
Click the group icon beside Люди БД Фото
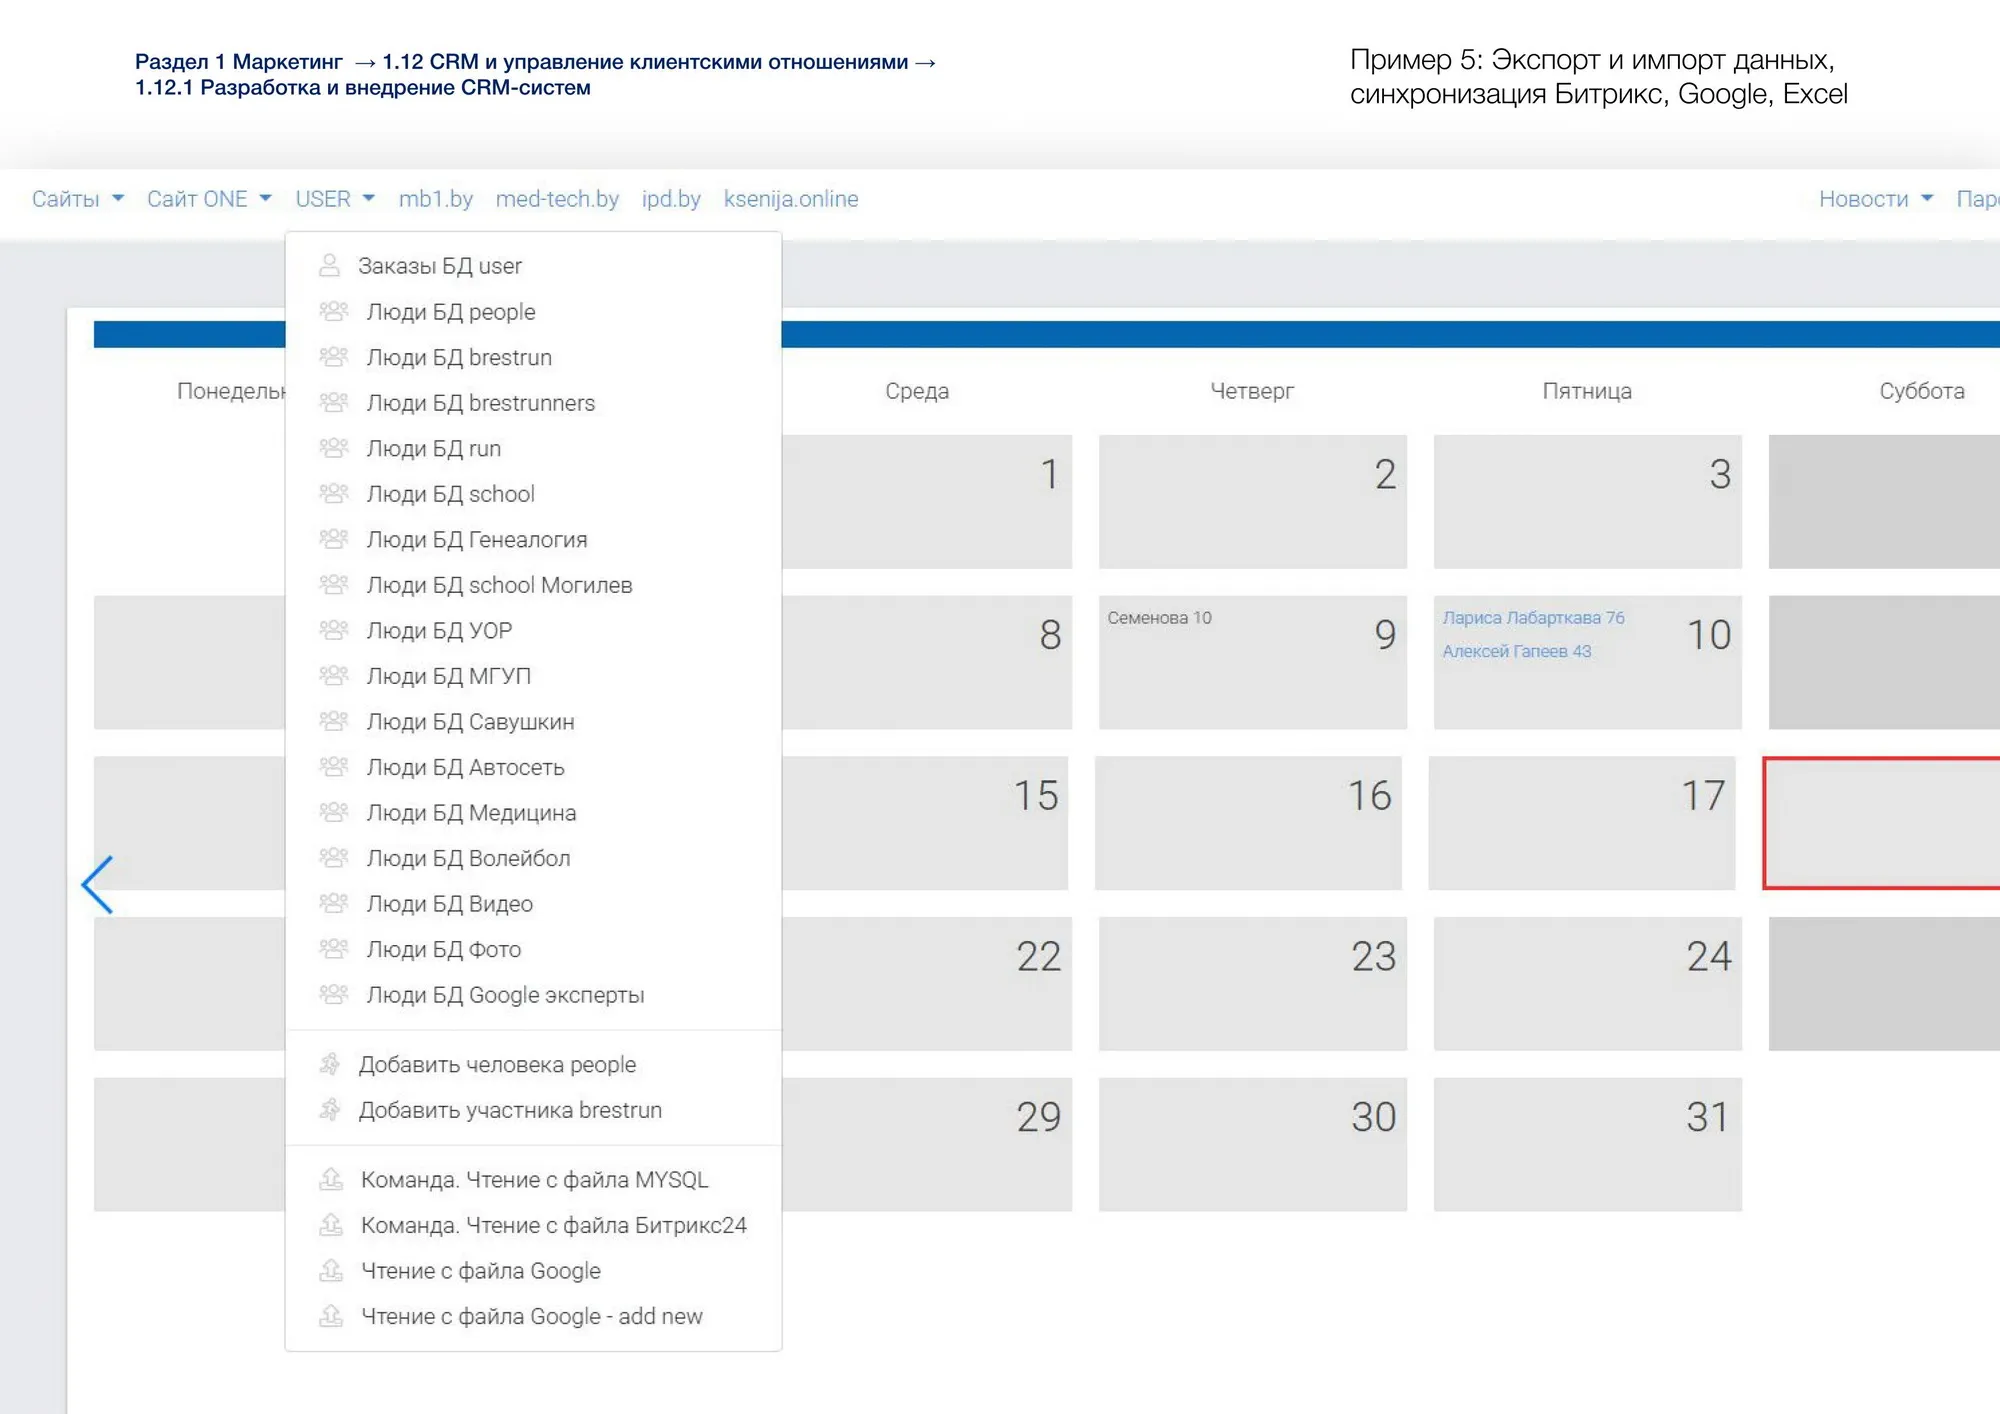coord(333,949)
